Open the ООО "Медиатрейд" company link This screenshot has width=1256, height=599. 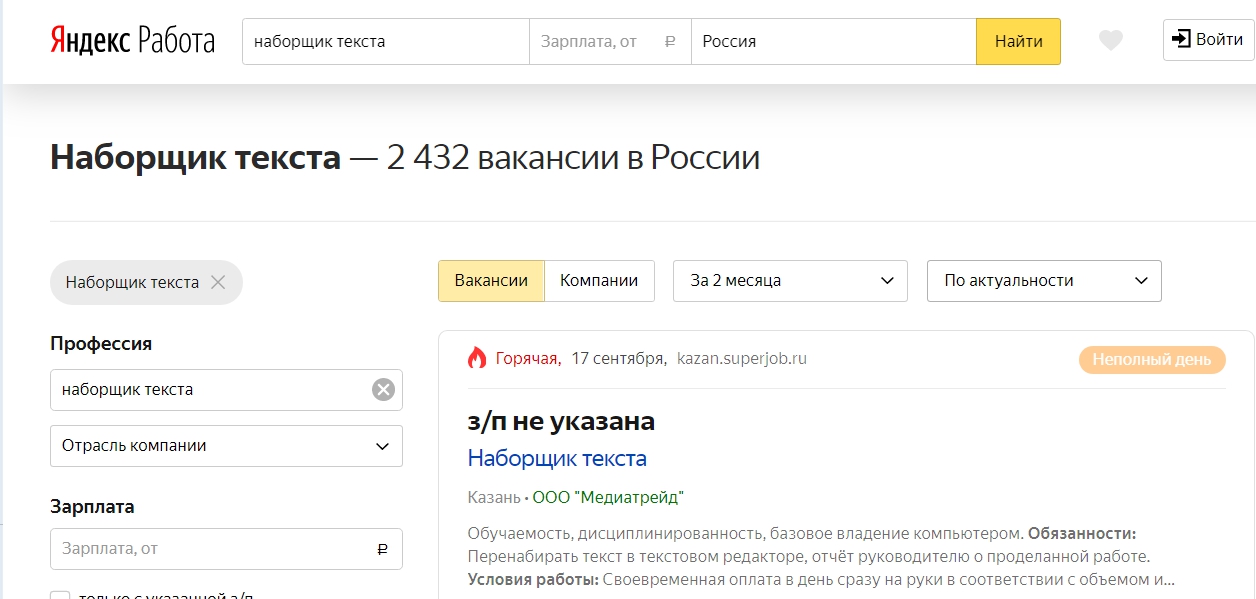(608, 498)
